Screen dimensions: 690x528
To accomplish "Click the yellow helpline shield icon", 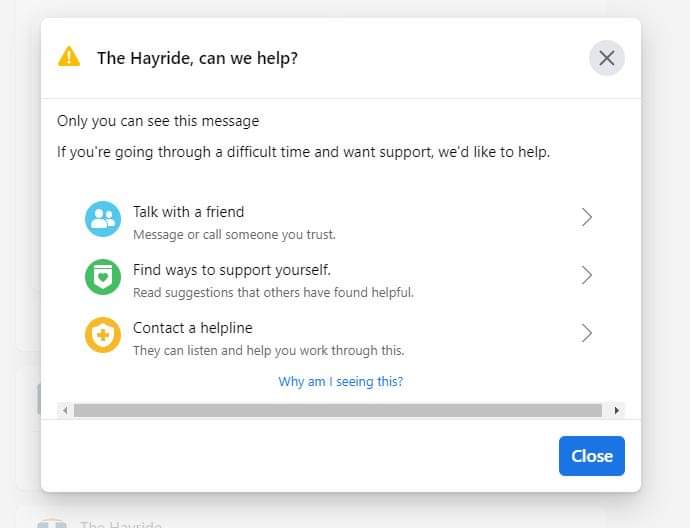I will tap(103, 335).
